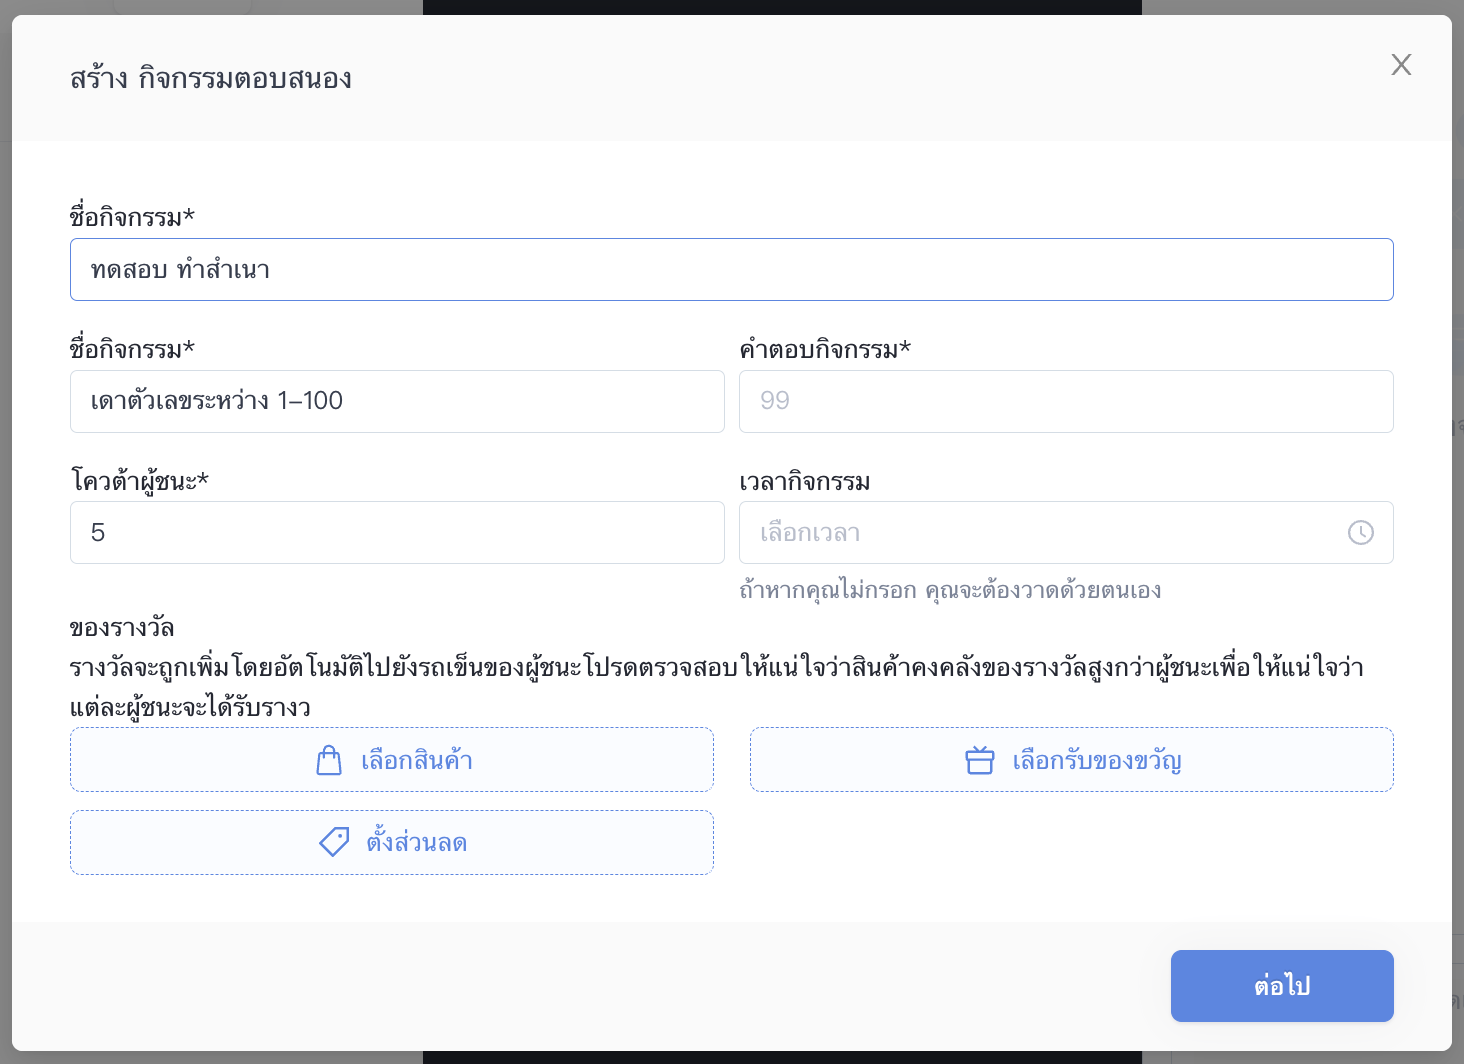Click the คำตอบกิจกรรม* label
The height and width of the screenshot is (1064, 1464).
[825, 349]
